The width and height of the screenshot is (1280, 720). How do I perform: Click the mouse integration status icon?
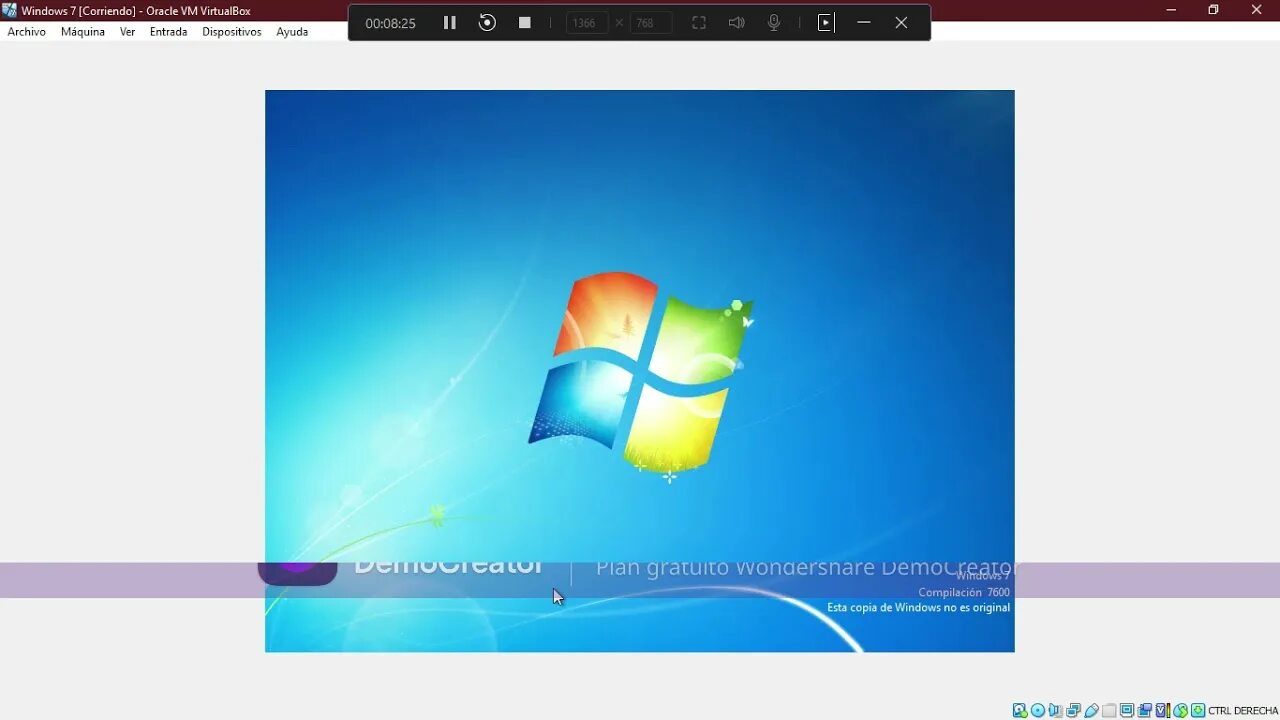point(1180,710)
